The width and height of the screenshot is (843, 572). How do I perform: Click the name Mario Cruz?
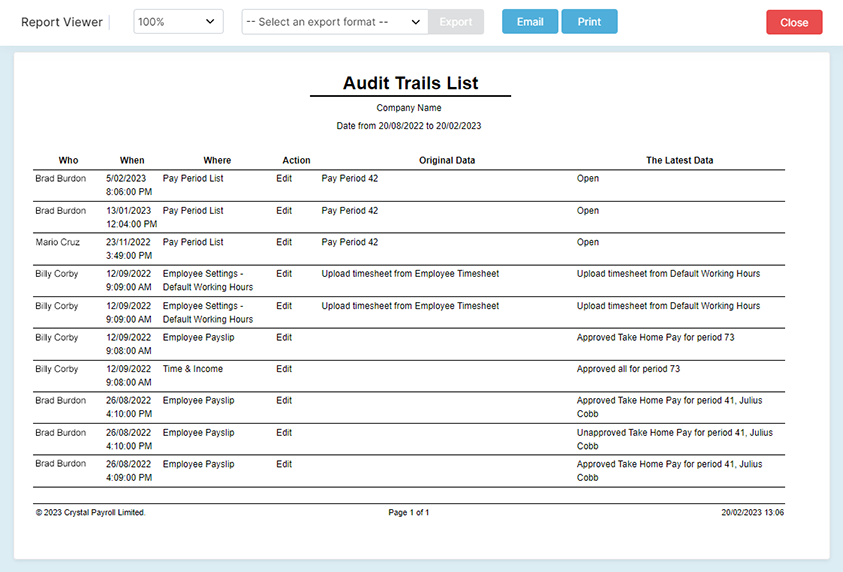58,242
